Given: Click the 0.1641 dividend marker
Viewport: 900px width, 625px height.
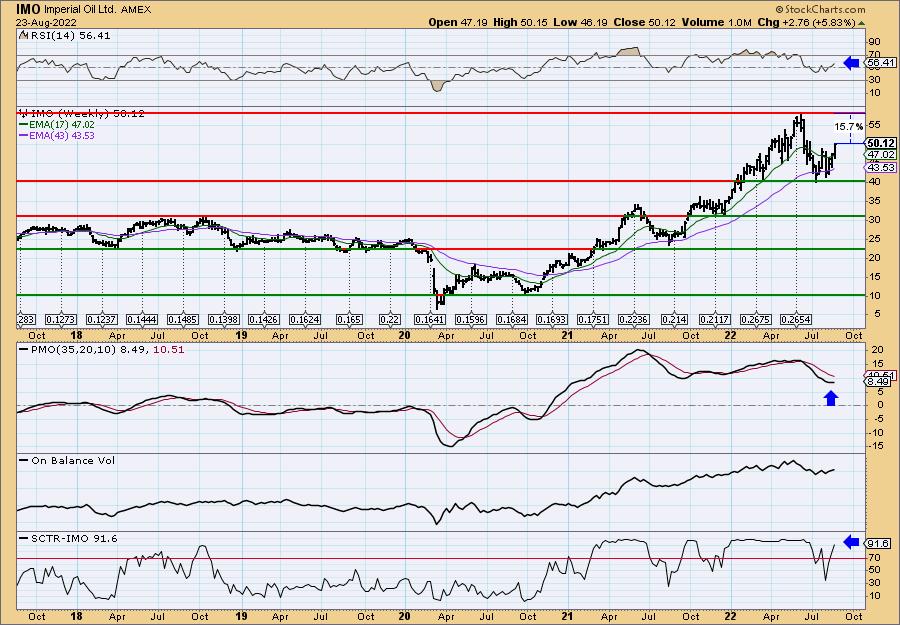Looking at the screenshot, I should (430, 319).
